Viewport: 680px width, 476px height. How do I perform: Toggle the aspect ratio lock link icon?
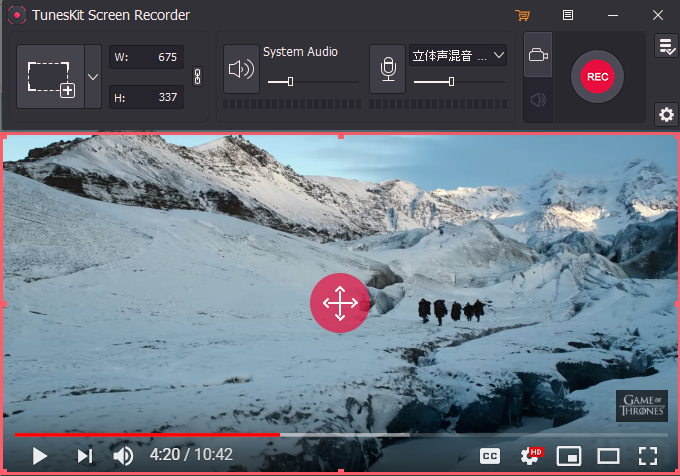pyautogui.click(x=197, y=77)
